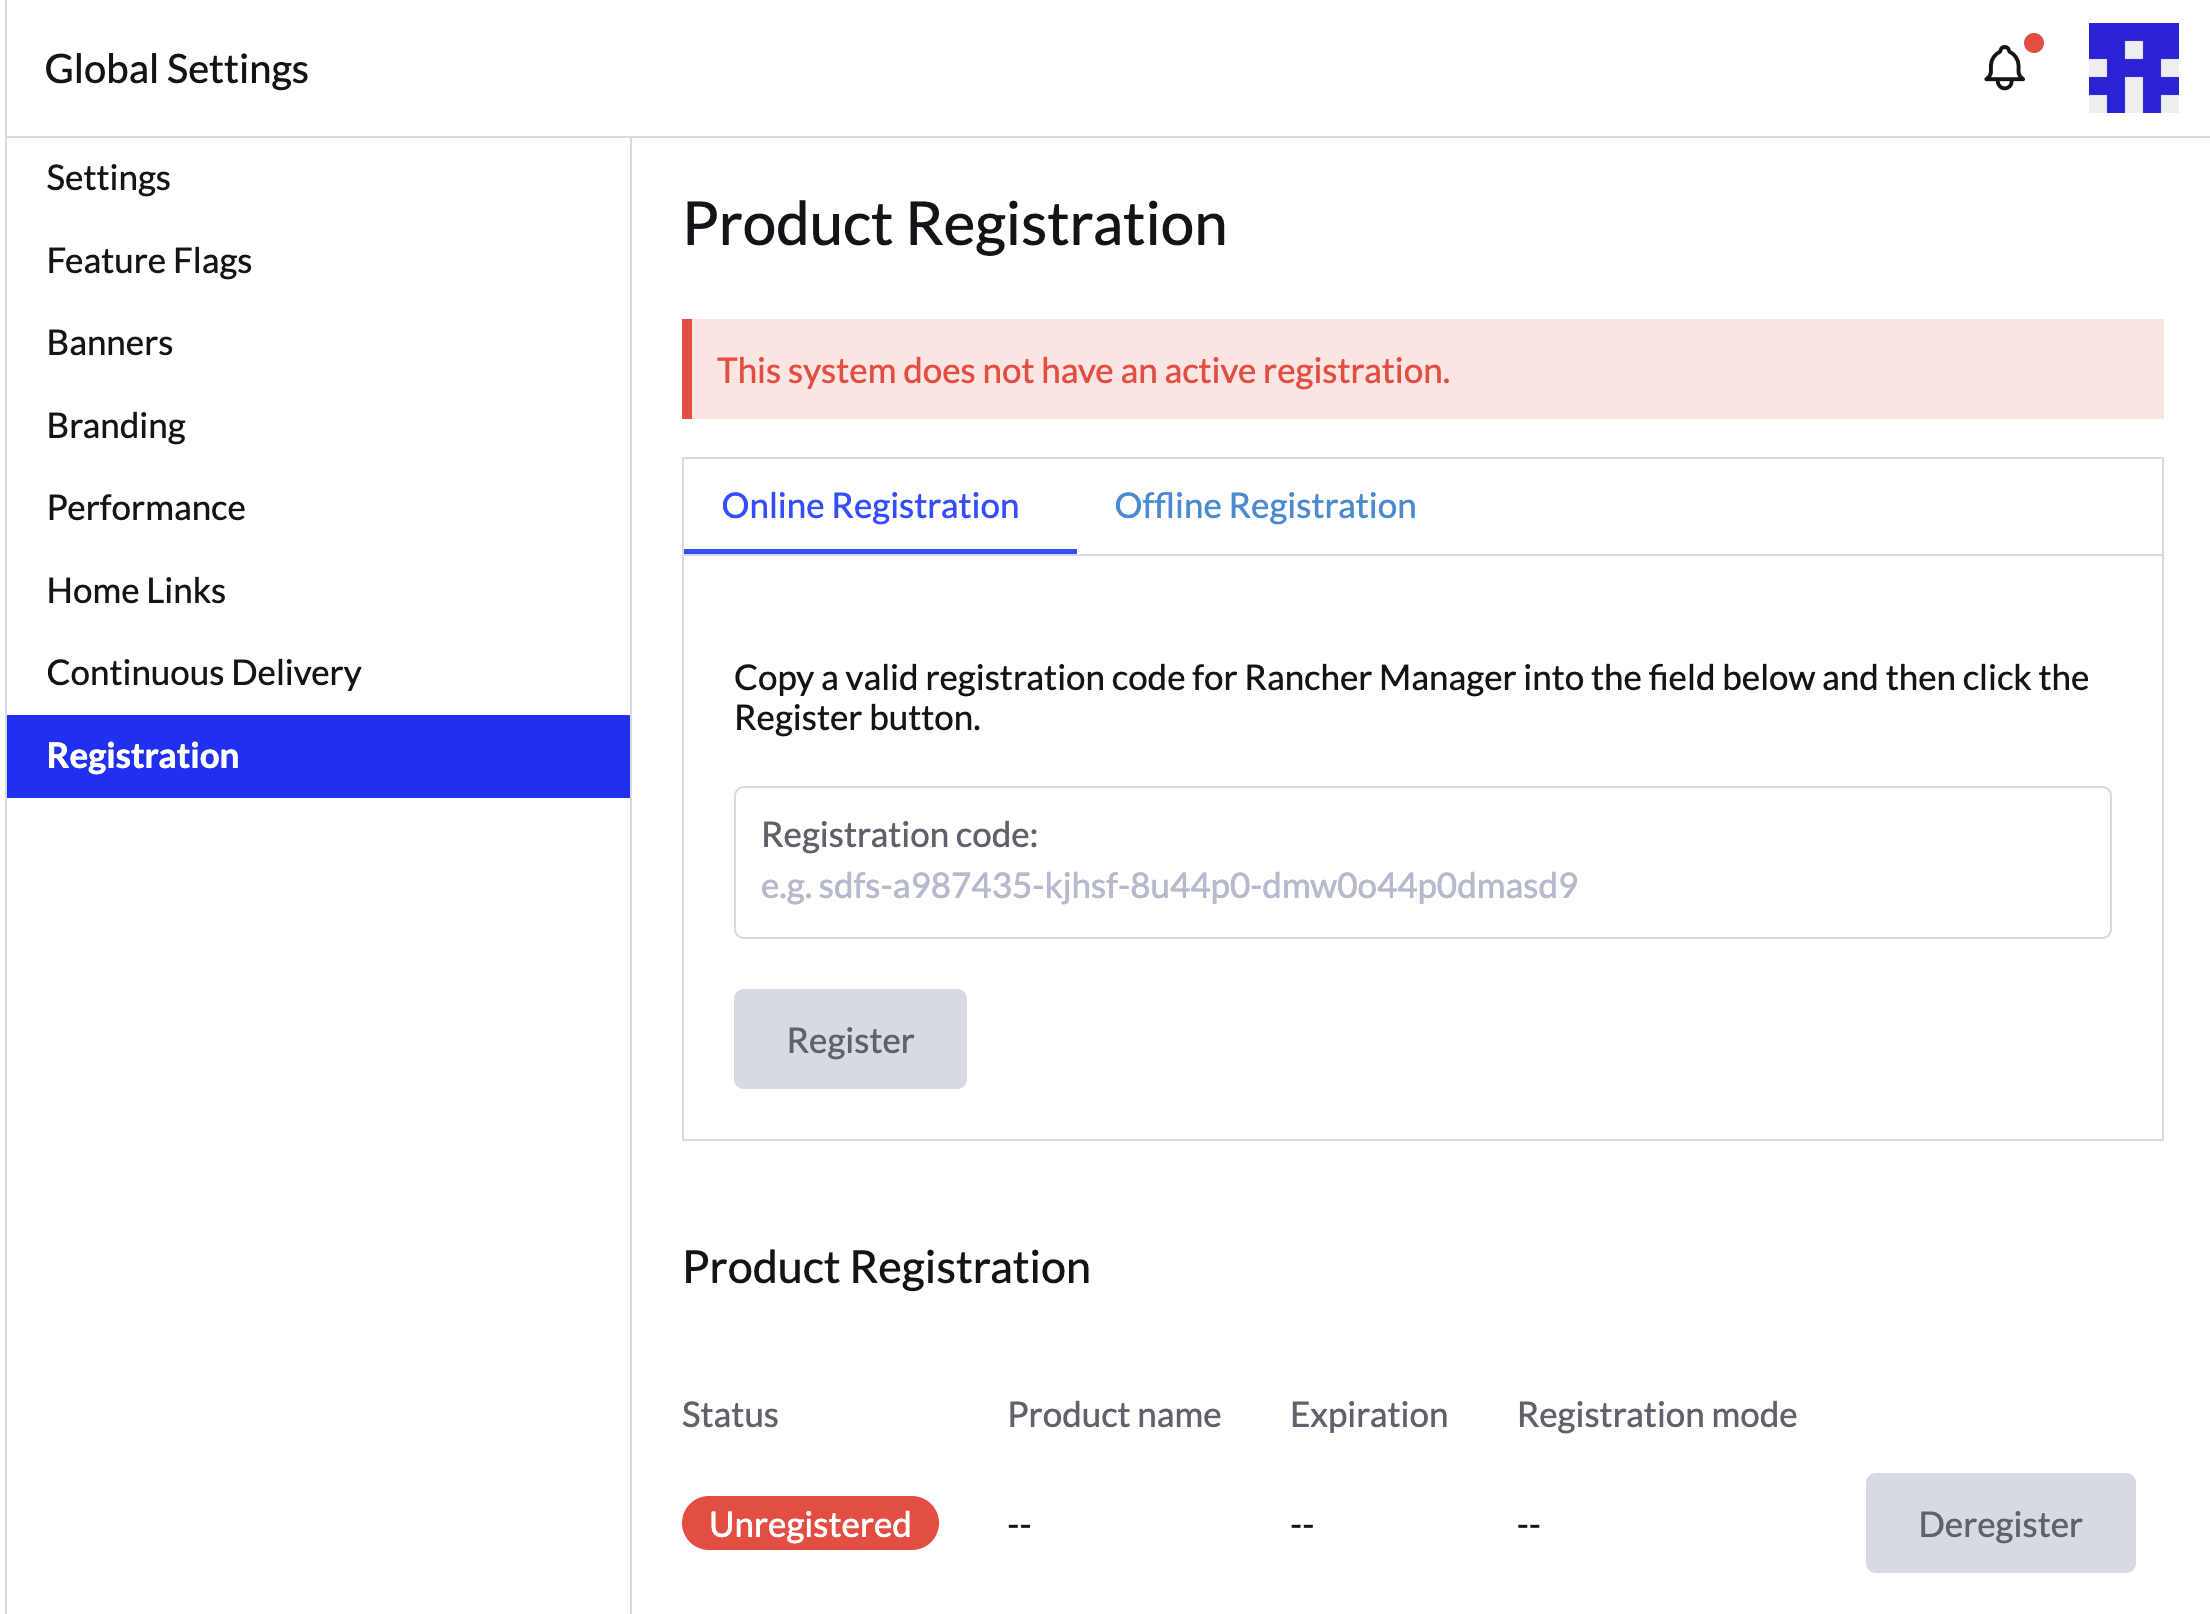Viewport: 2210px width, 1614px height.
Task: Select Continuous Delivery in the sidebar
Action: tap(203, 672)
